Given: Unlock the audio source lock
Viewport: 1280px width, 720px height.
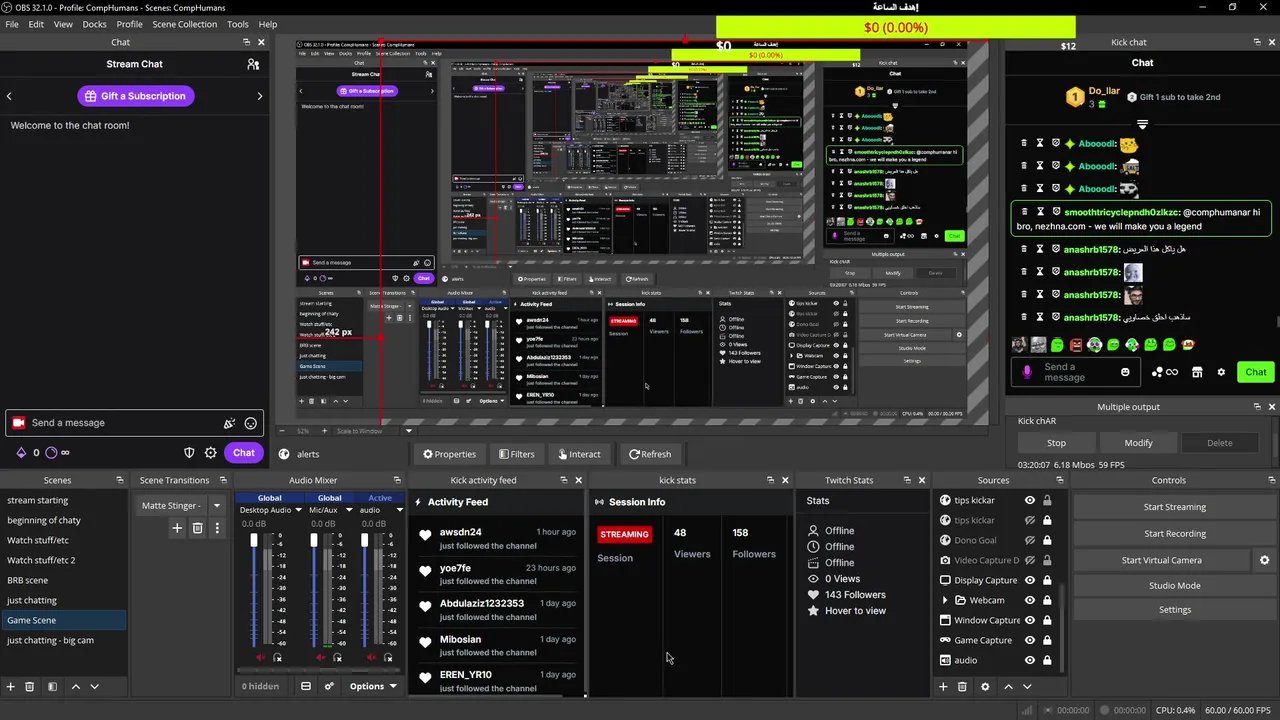Looking at the screenshot, I should [x=1047, y=660].
